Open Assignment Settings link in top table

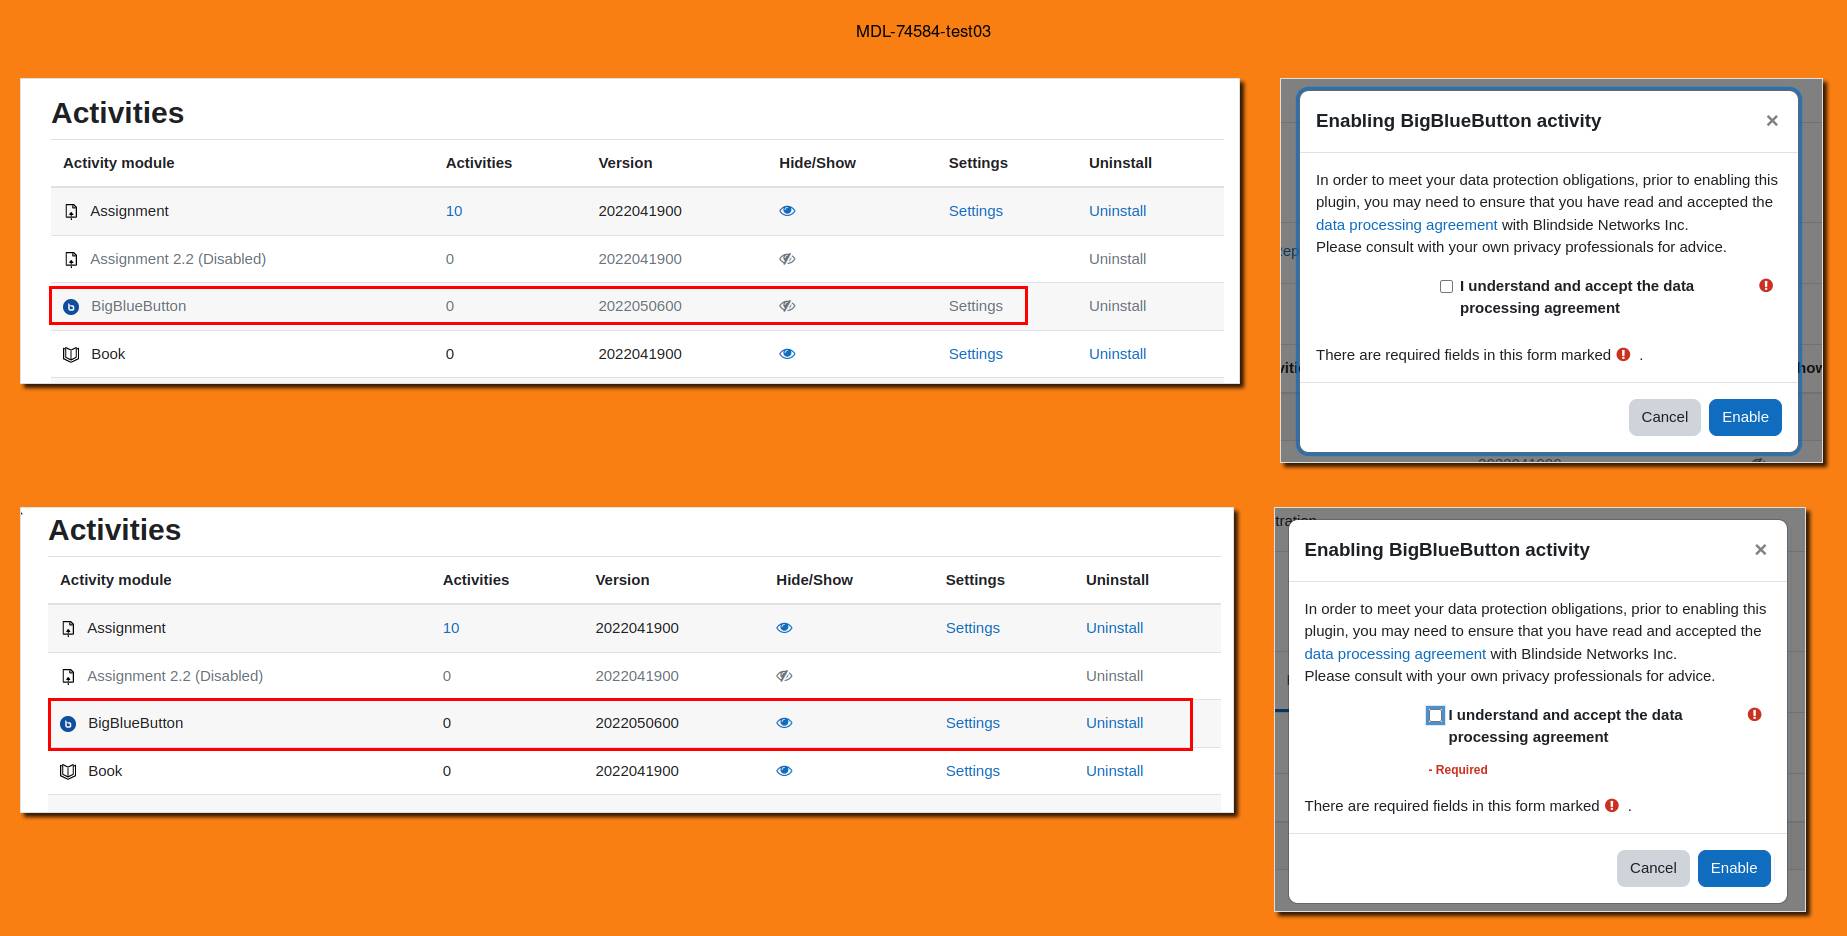click(x=975, y=211)
